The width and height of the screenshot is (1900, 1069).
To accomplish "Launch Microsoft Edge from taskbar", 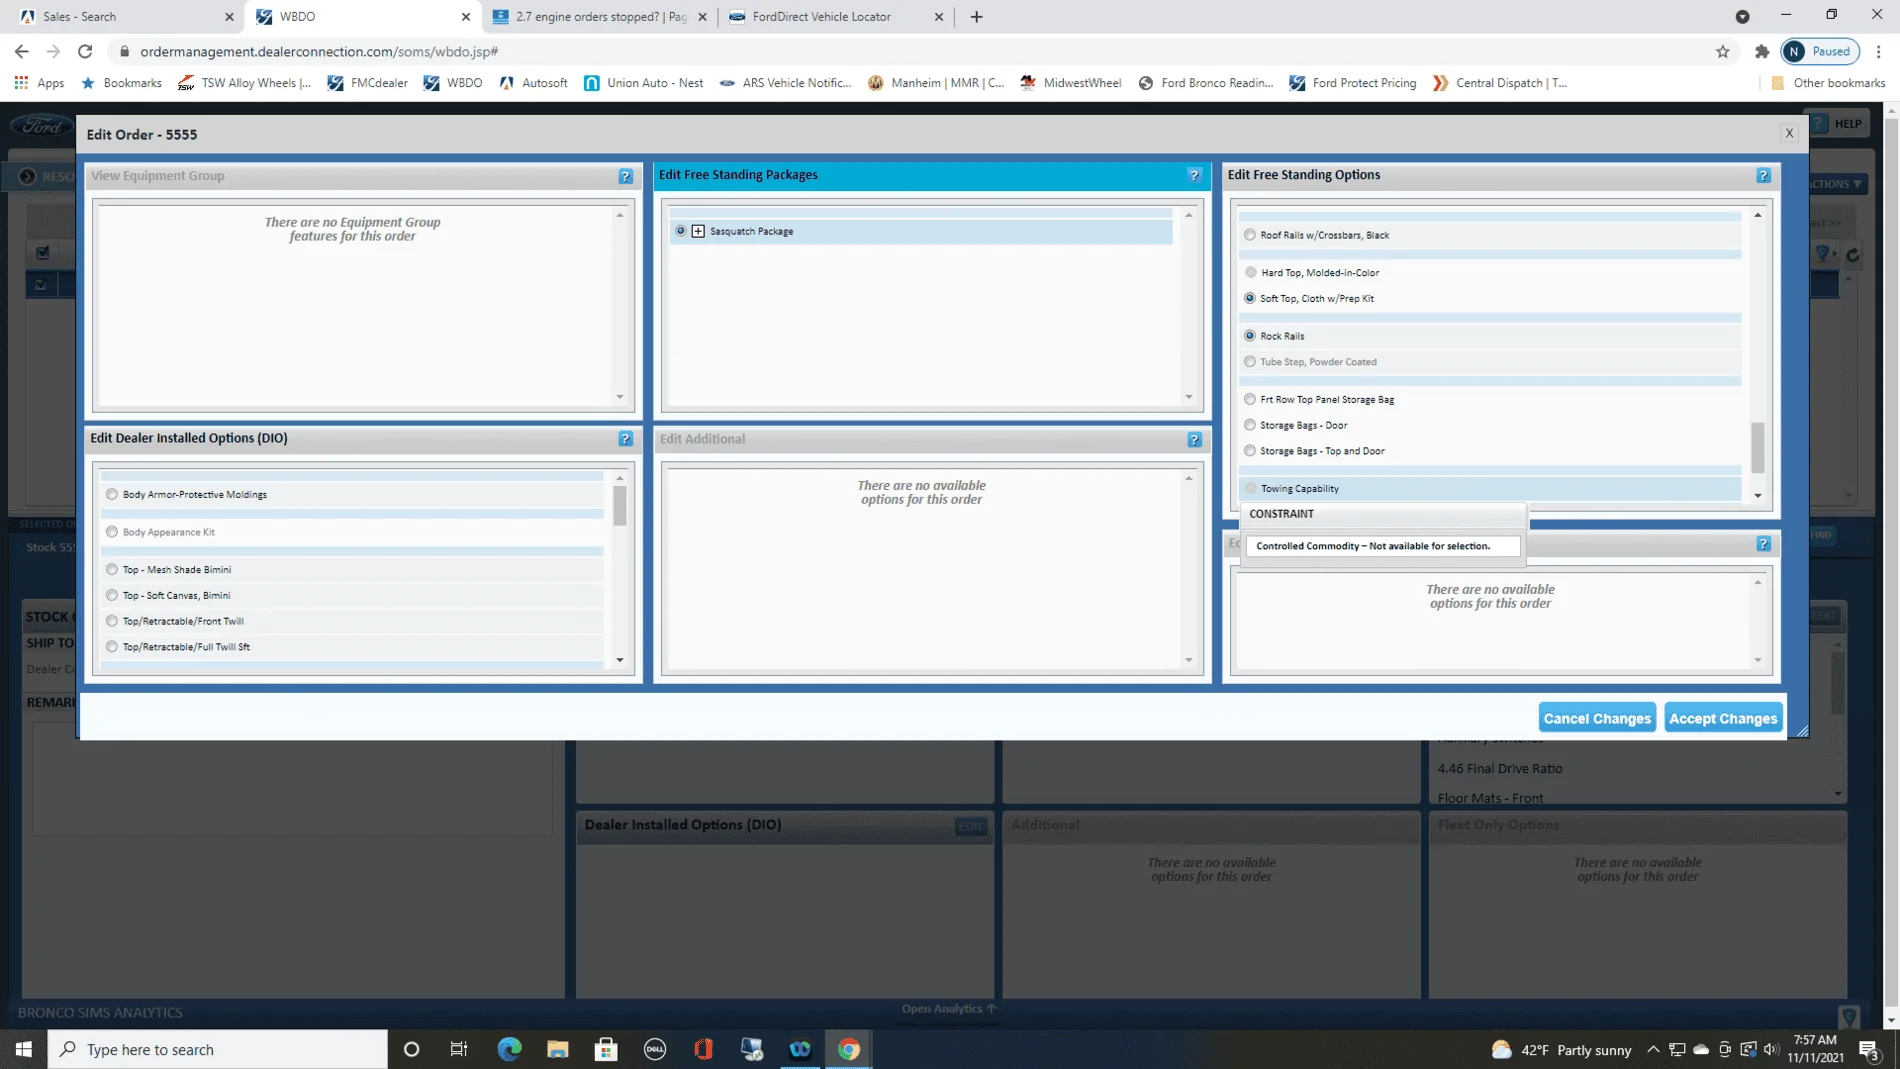I will tap(509, 1049).
